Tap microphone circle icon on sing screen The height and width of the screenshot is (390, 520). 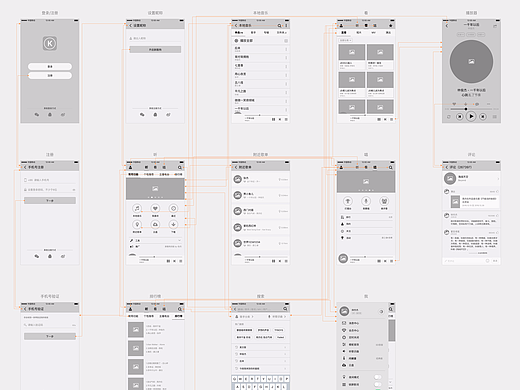(x=366, y=201)
